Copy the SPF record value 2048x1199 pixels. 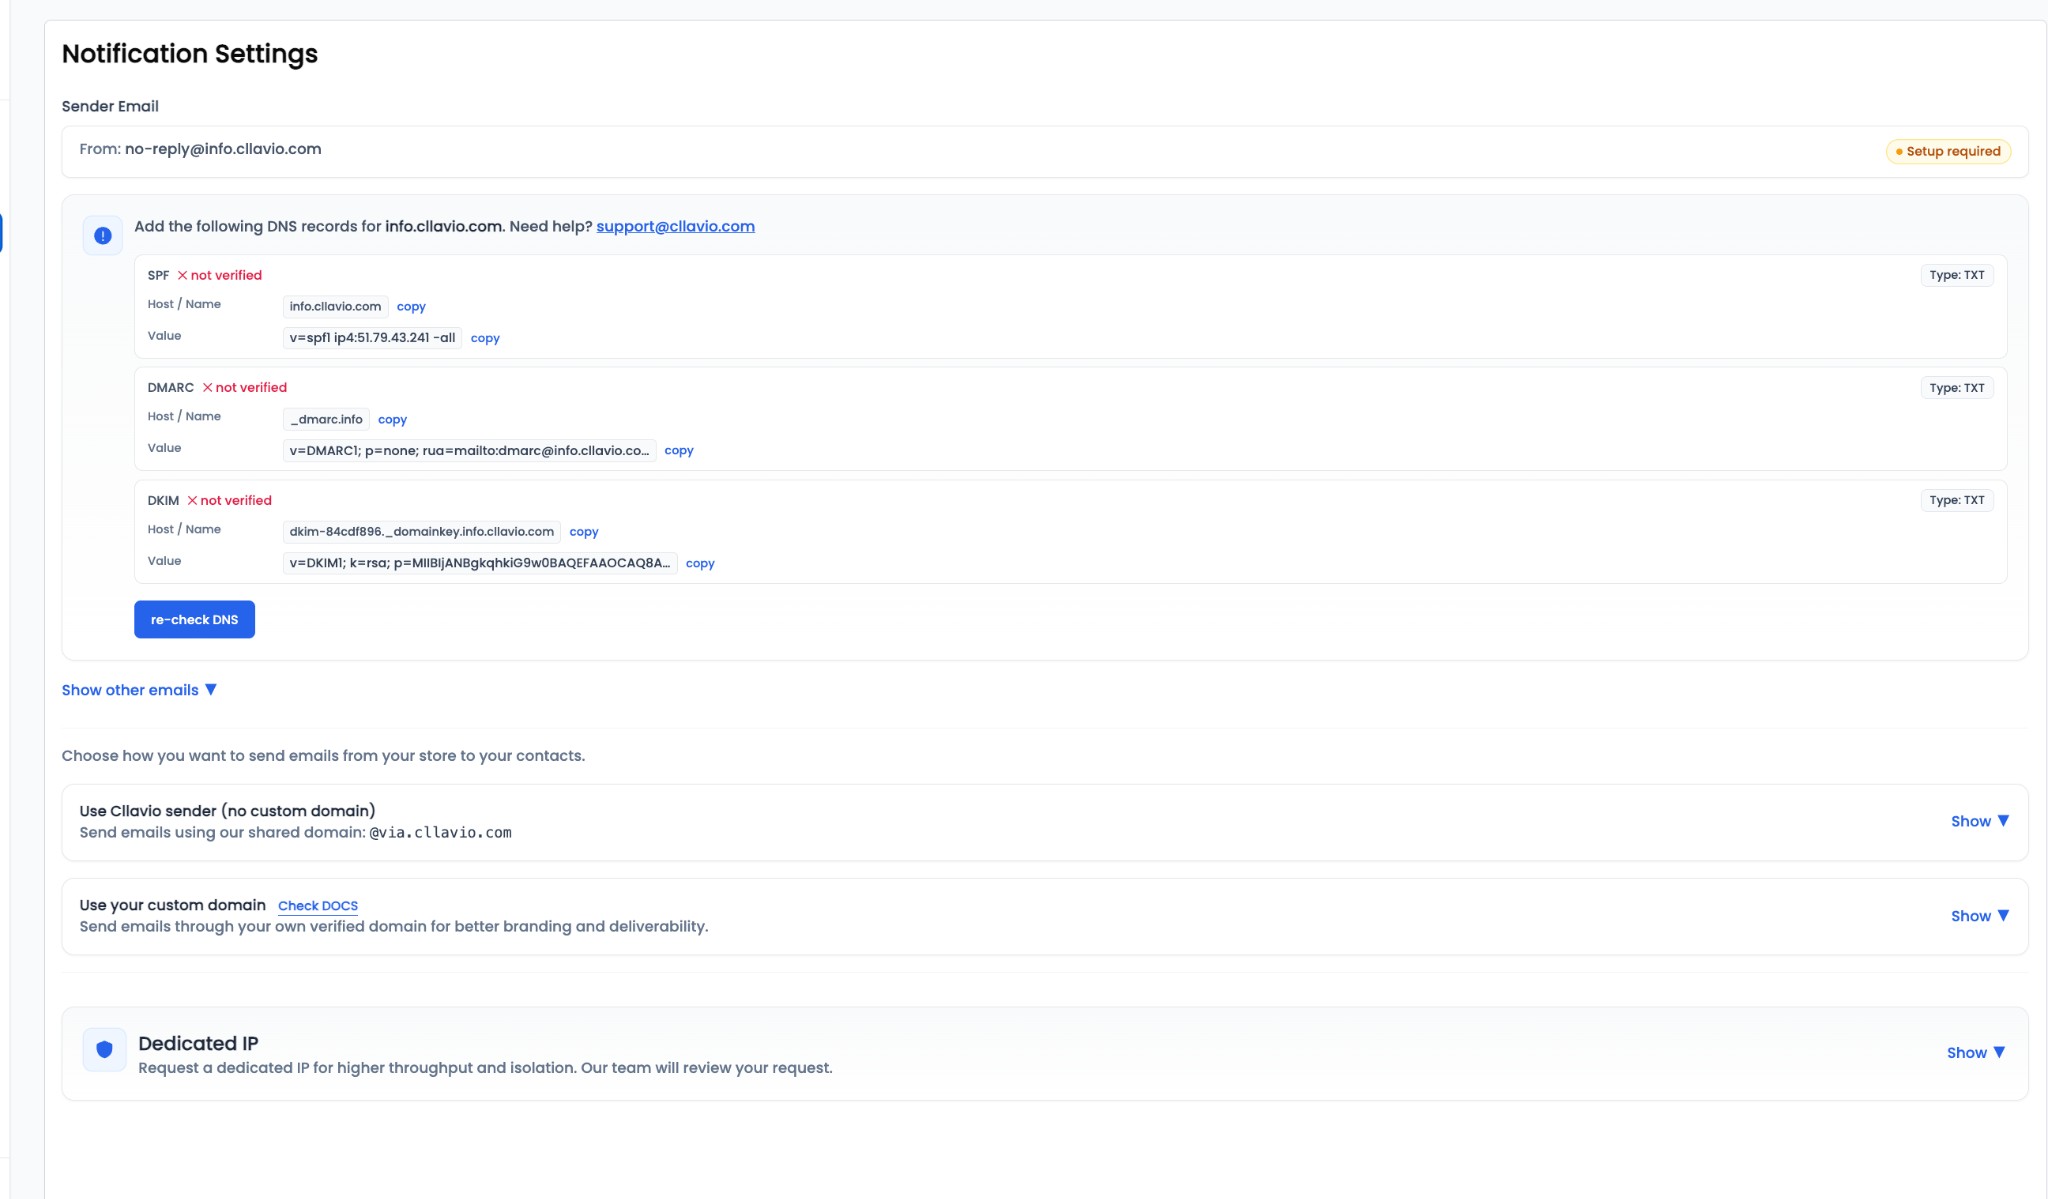[484, 338]
